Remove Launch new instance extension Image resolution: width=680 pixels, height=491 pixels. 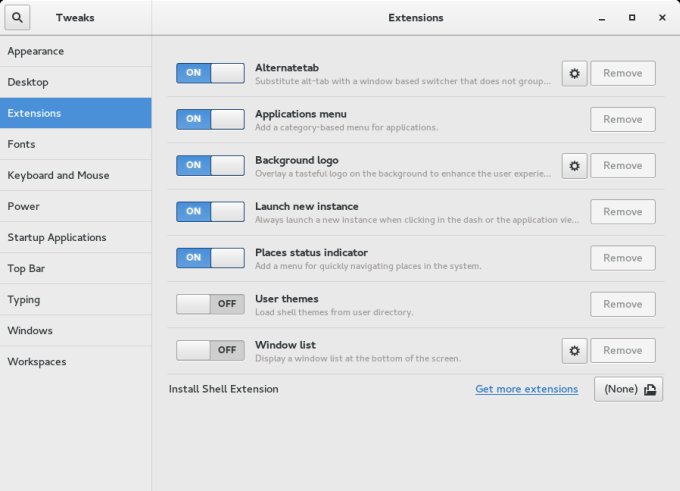[623, 212]
